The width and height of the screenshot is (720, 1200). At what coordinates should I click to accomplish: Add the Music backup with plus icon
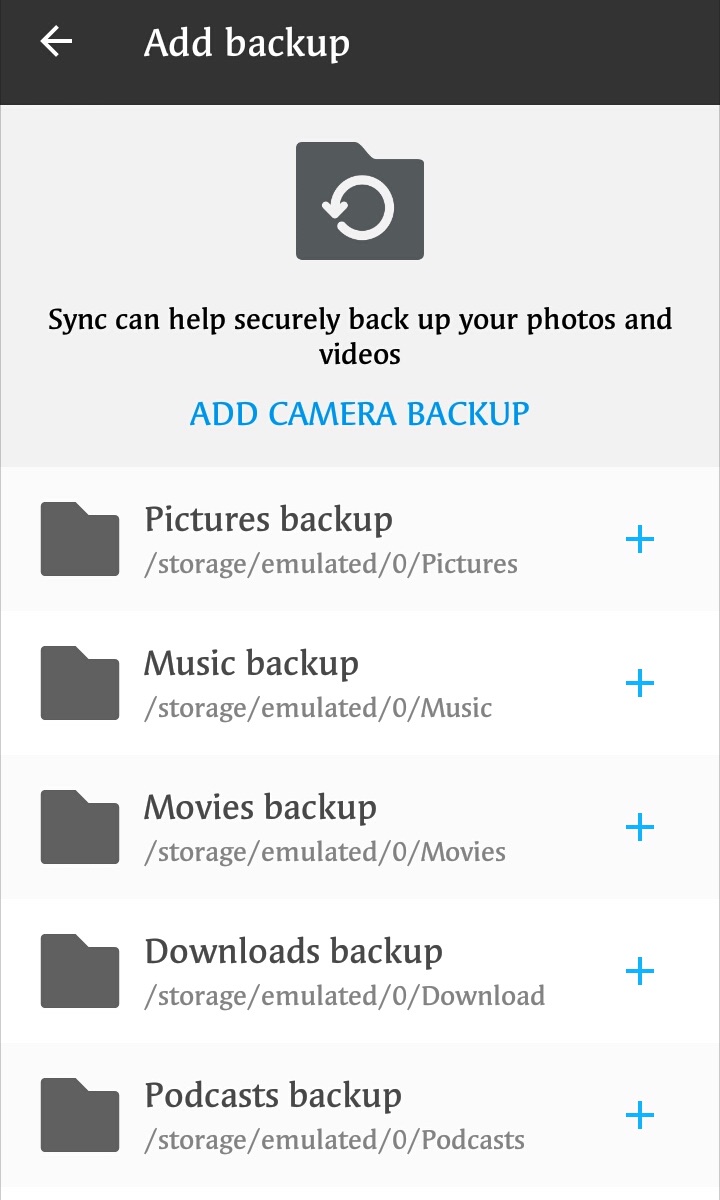coord(639,684)
